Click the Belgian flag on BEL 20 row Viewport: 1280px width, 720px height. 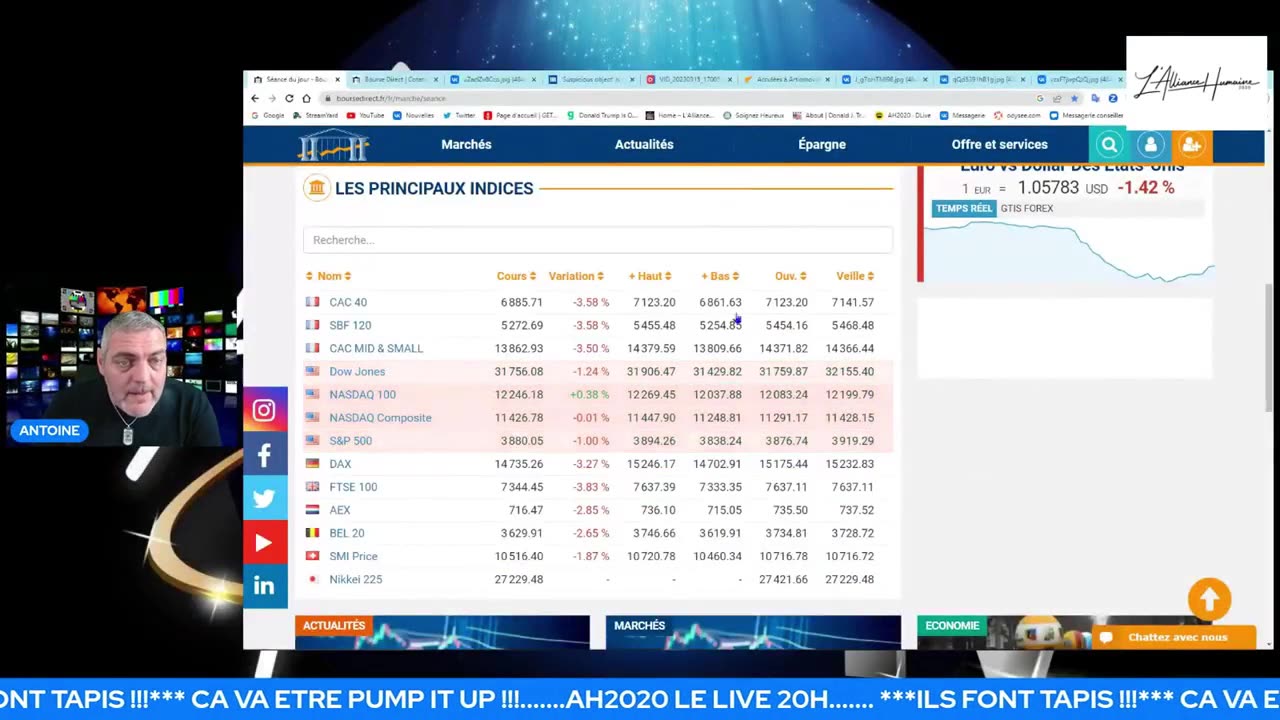click(x=312, y=533)
